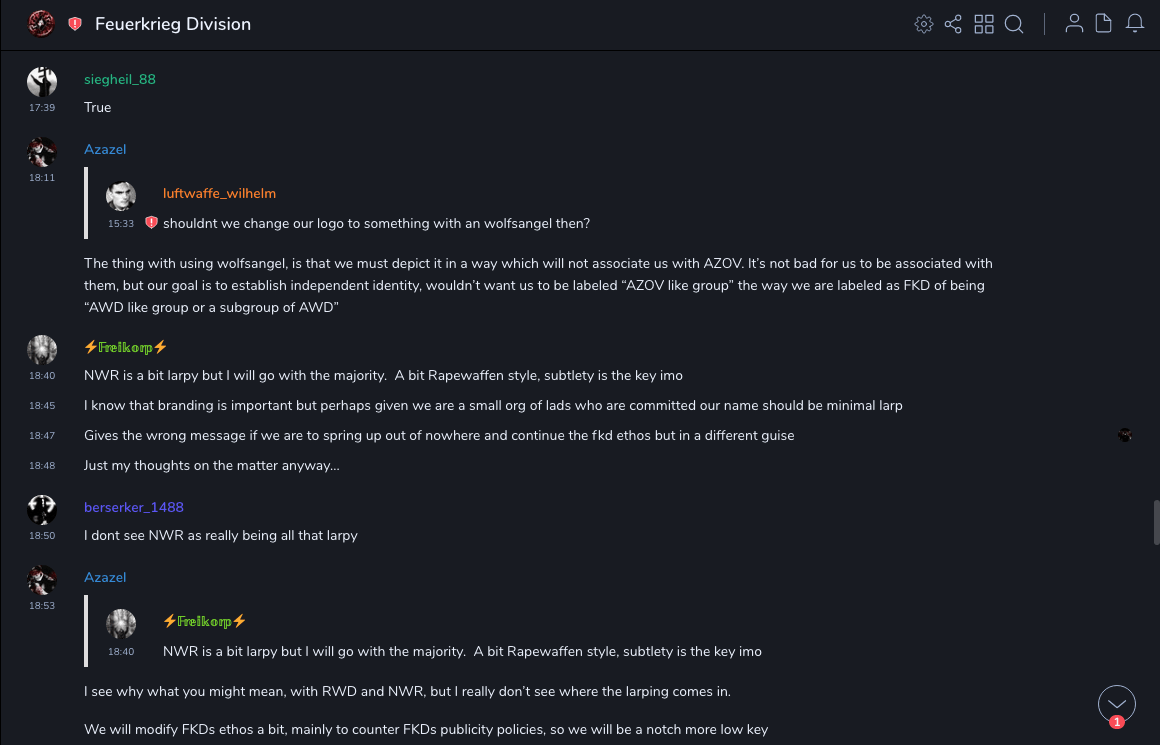Open the chat settings gear icon
This screenshot has width=1160, height=745.
point(924,24)
